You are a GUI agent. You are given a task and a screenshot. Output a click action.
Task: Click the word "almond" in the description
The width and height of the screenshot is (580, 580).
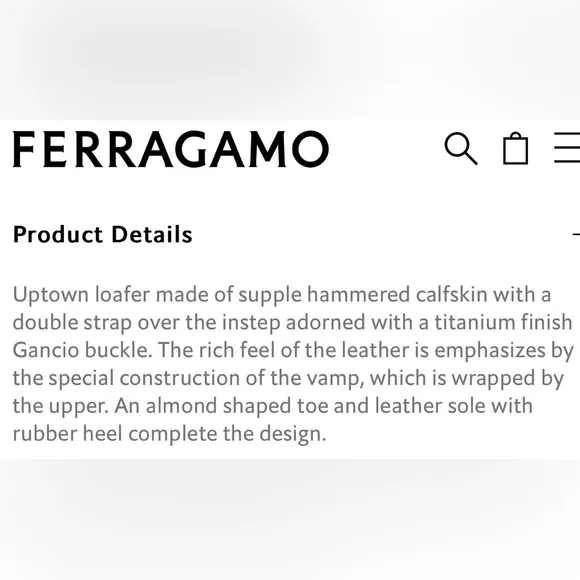[181, 406]
